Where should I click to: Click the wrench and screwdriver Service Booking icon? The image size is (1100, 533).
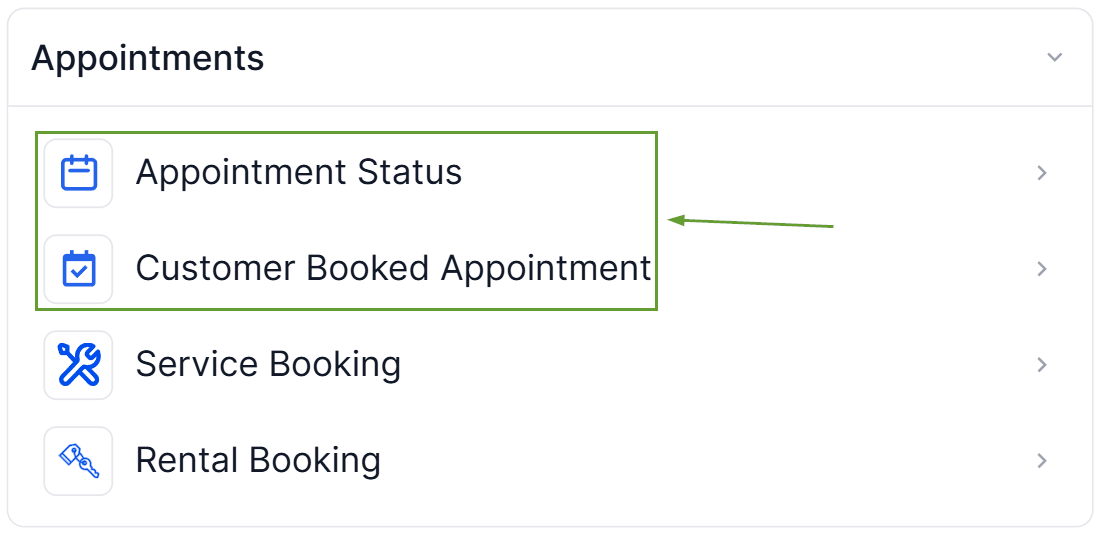79,365
